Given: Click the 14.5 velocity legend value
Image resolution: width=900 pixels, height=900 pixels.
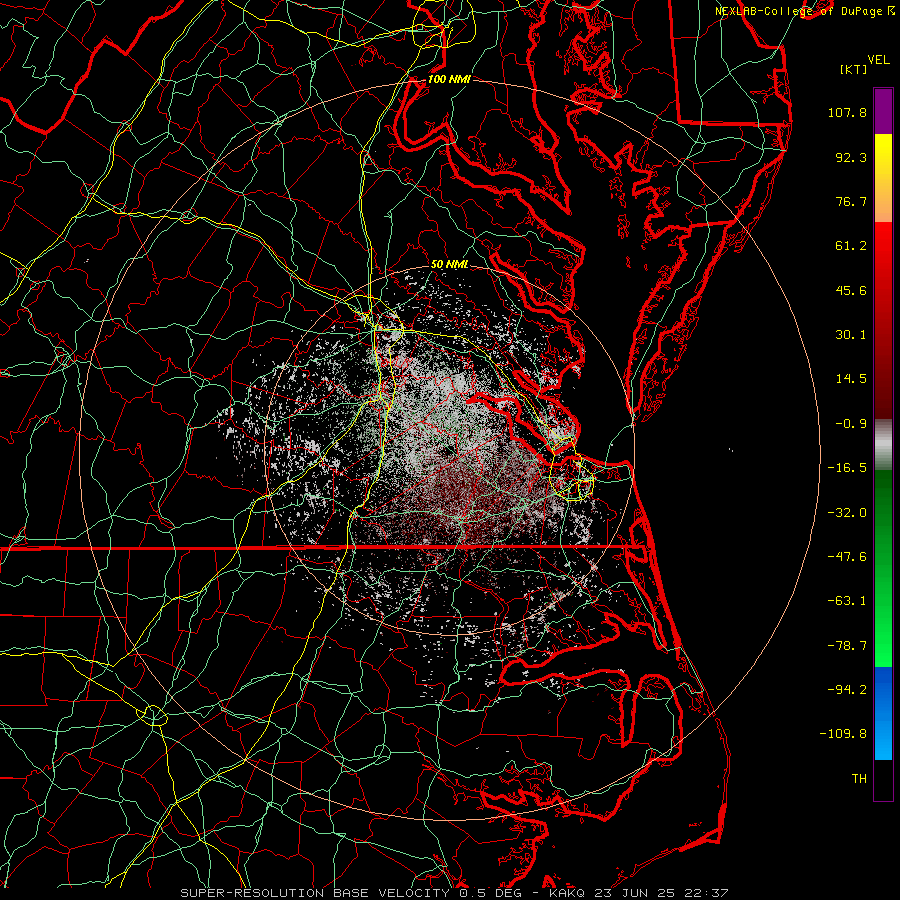Looking at the screenshot, I should pyautogui.click(x=851, y=379).
